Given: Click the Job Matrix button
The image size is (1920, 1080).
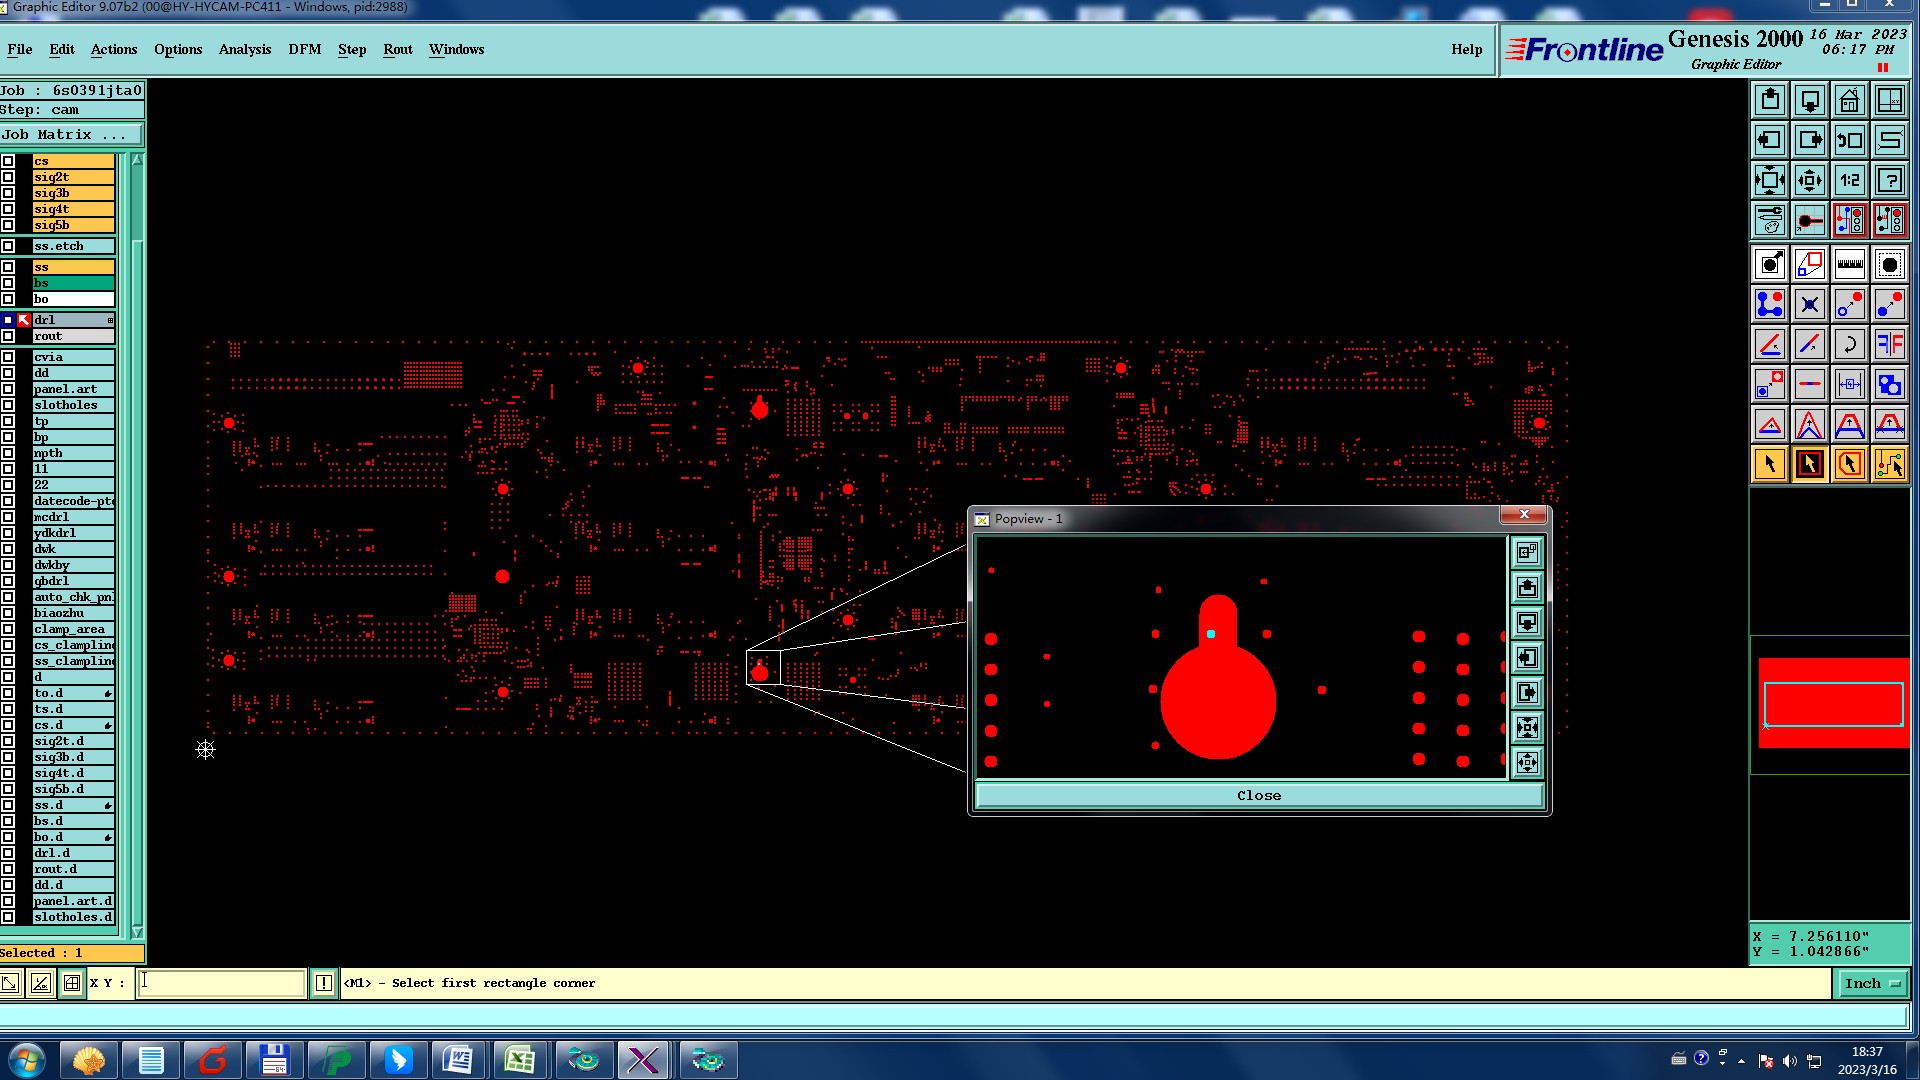Looking at the screenshot, I should 70,134.
